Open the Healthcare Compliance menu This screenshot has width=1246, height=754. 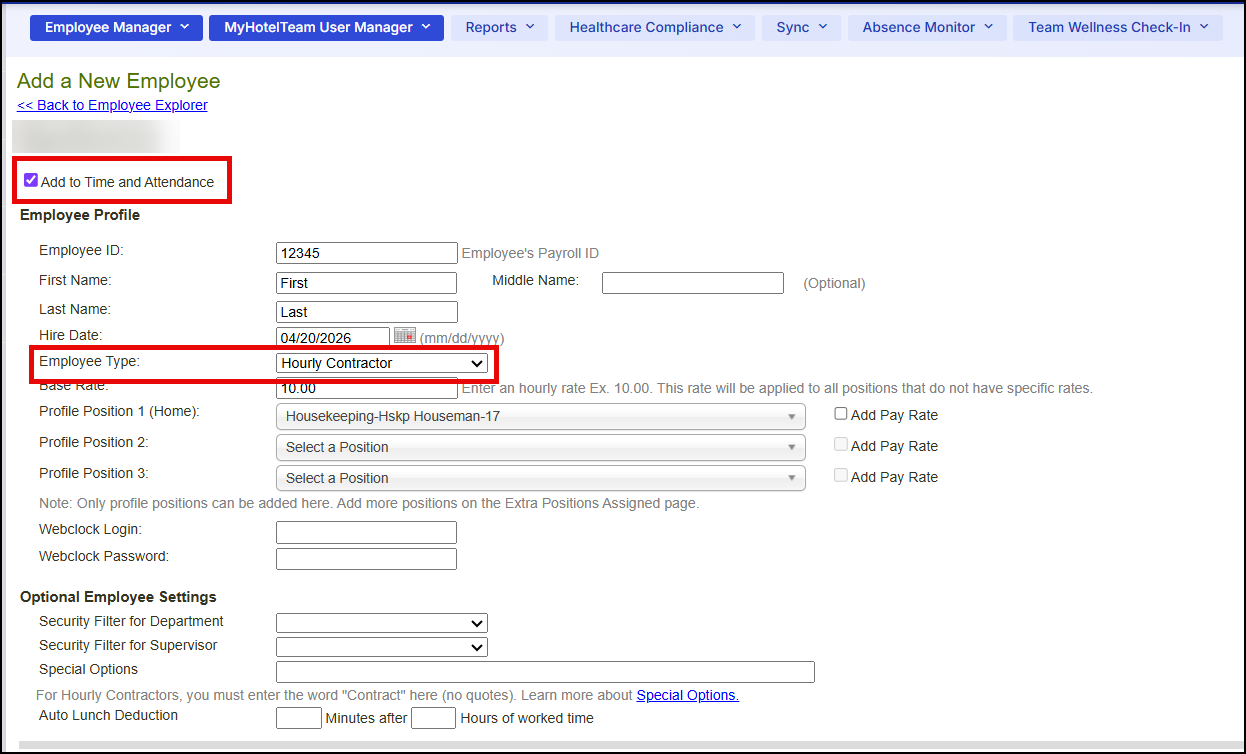point(655,27)
